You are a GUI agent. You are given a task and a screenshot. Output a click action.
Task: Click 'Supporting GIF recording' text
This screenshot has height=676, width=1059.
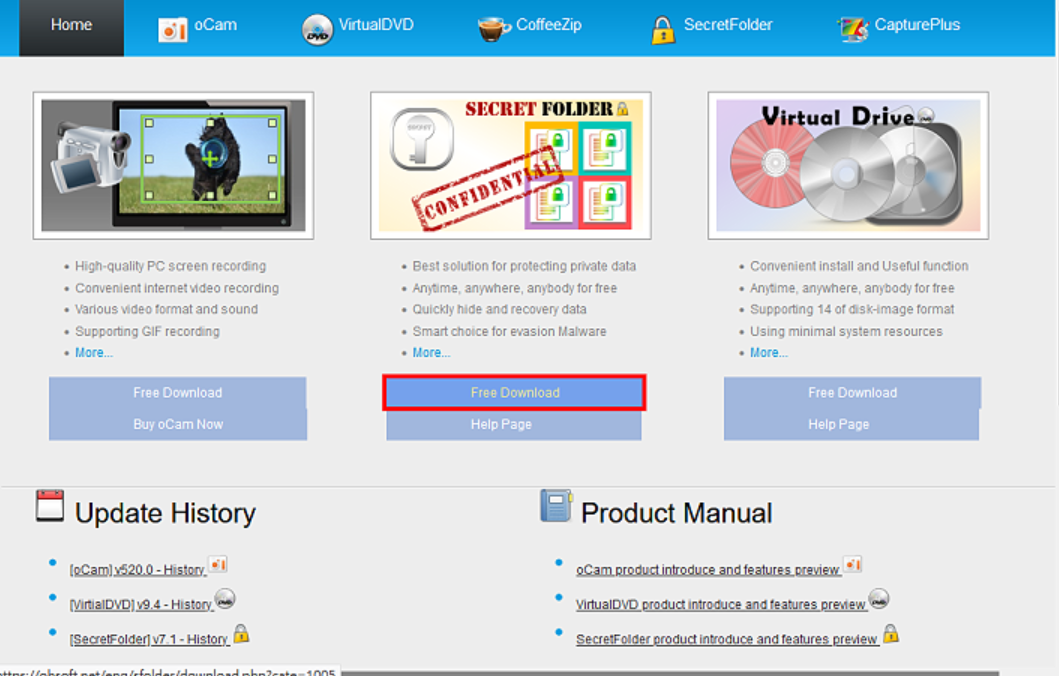point(147,332)
